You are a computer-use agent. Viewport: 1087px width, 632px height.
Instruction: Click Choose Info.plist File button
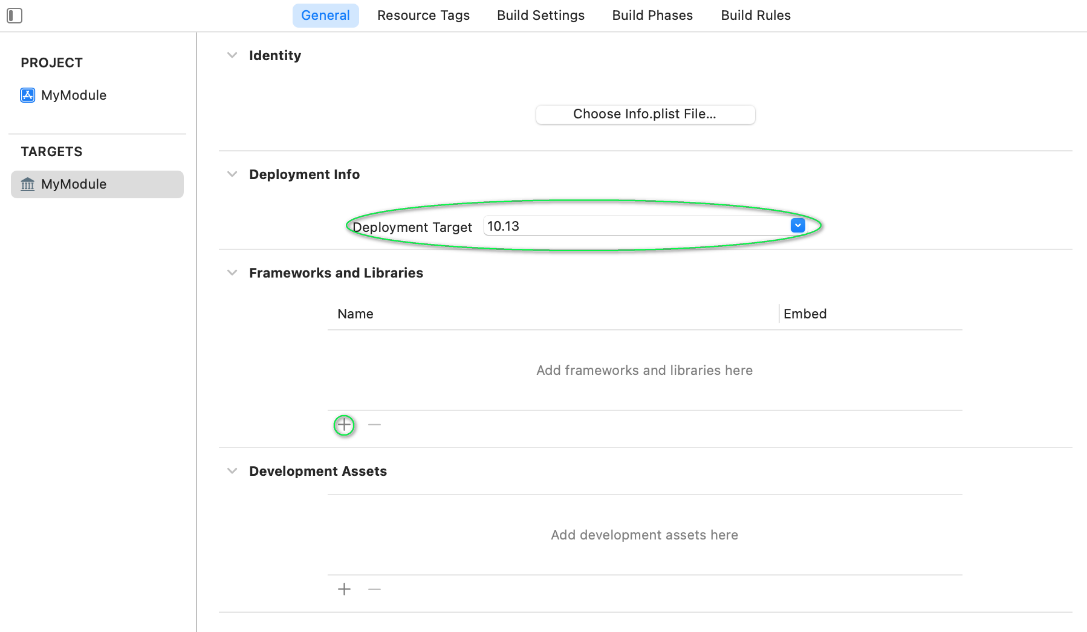point(645,114)
